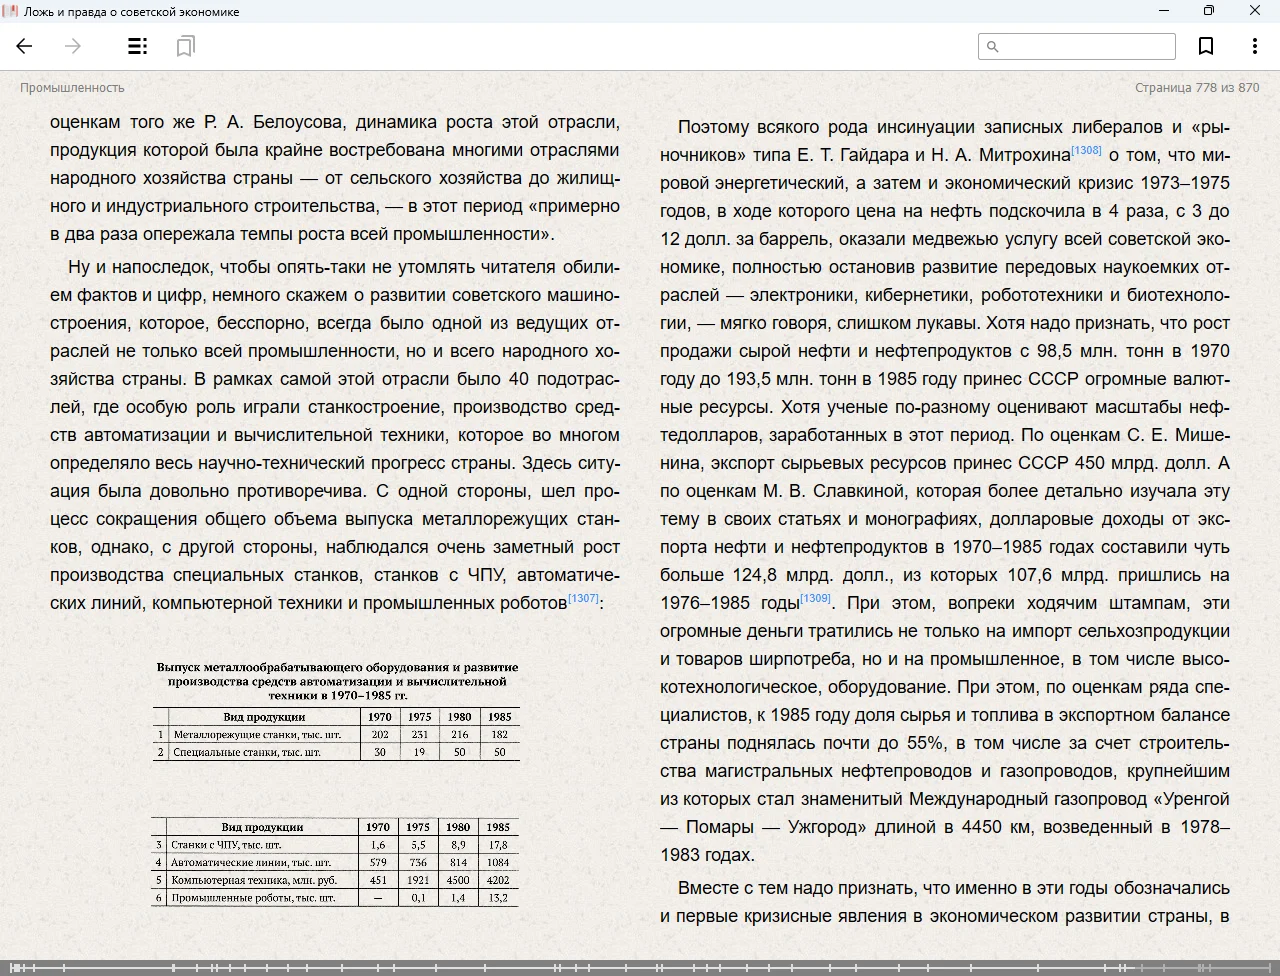The image size is (1280, 976).
Task: Click the "Промышленность" chapter label
Action: tap(72, 88)
